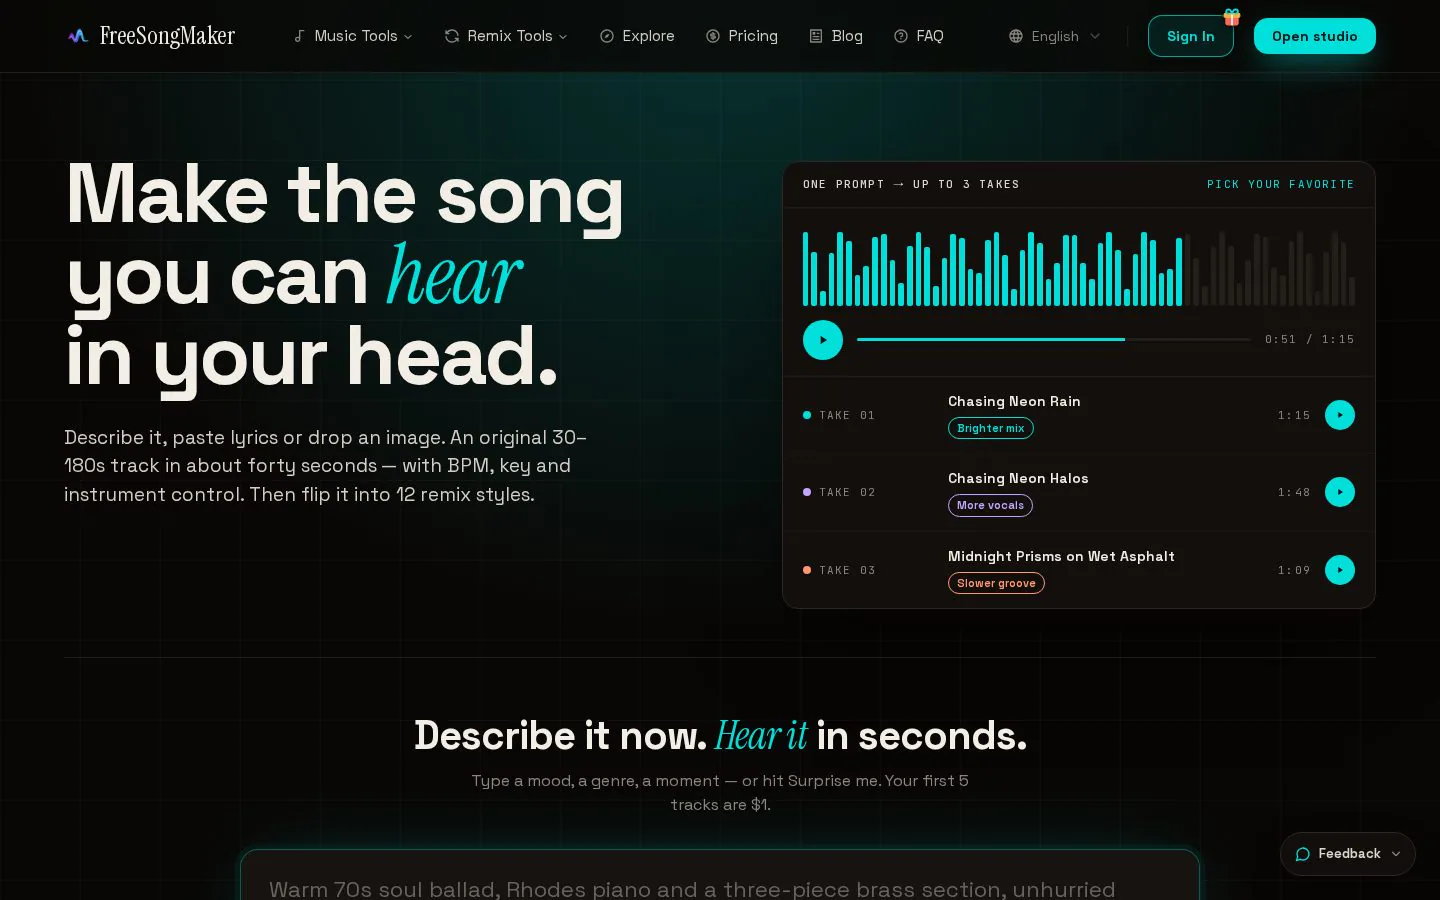Click the Feedback button label
The height and width of the screenshot is (900, 1440).
[1349, 854]
